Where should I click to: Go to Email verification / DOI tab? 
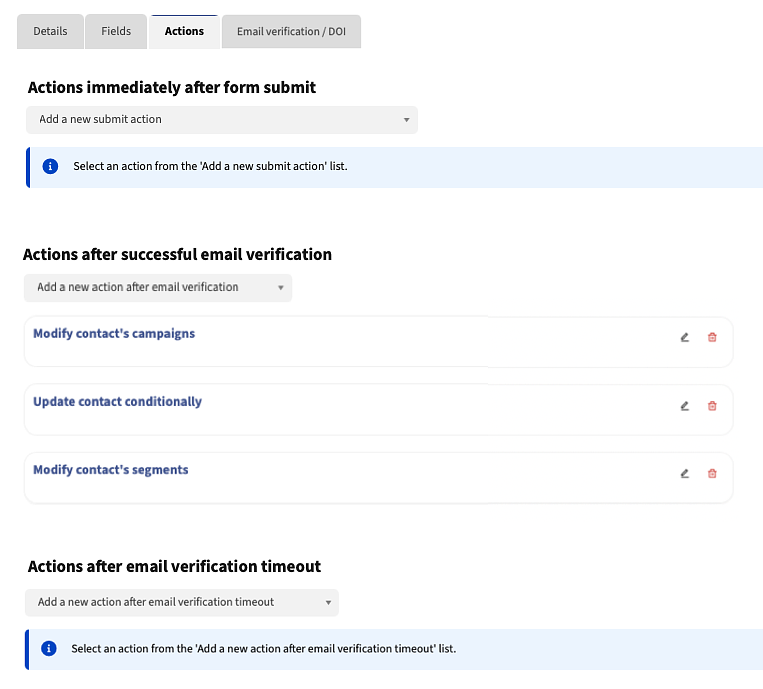[x=291, y=32]
